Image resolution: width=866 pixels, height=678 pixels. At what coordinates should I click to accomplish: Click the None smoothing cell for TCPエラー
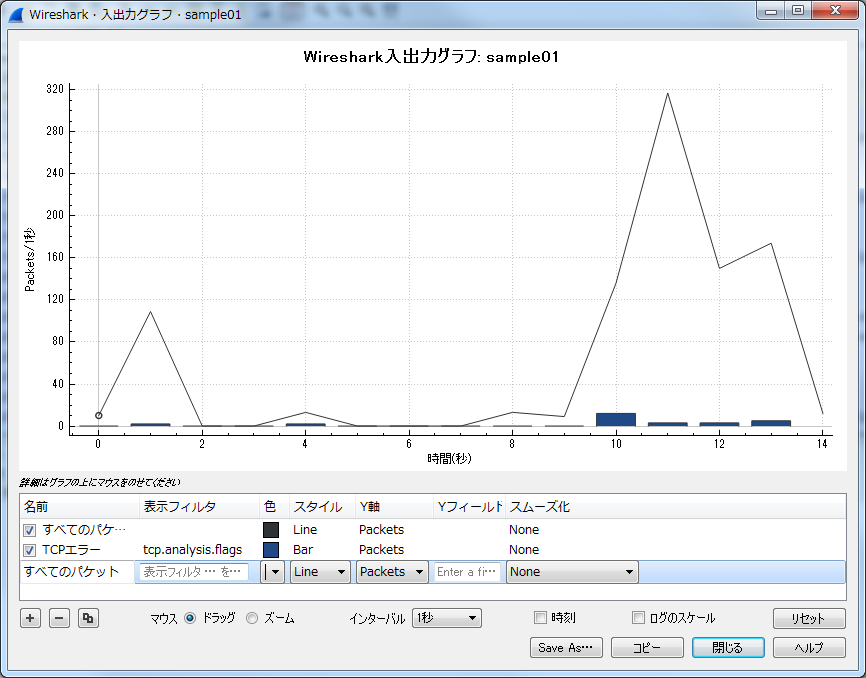tap(524, 550)
